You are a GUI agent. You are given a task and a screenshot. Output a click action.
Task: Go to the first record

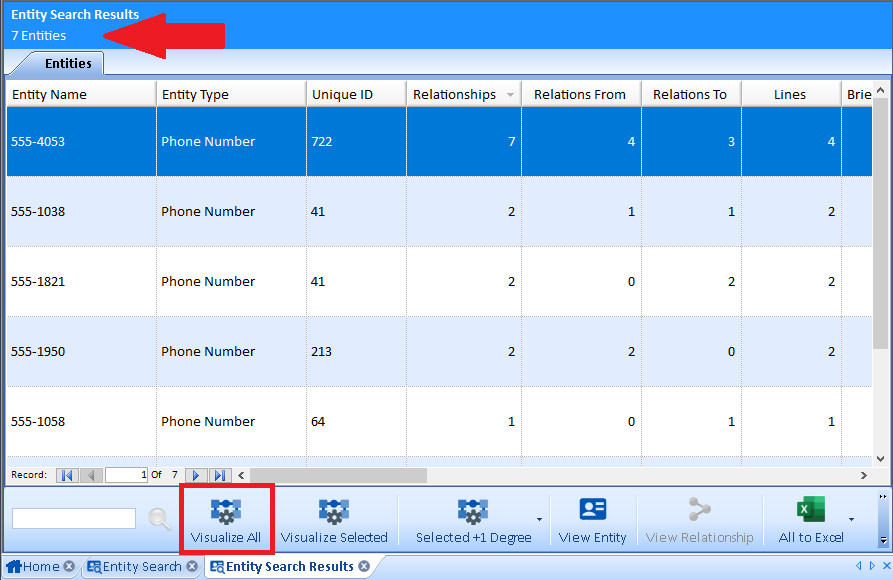click(x=67, y=475)
